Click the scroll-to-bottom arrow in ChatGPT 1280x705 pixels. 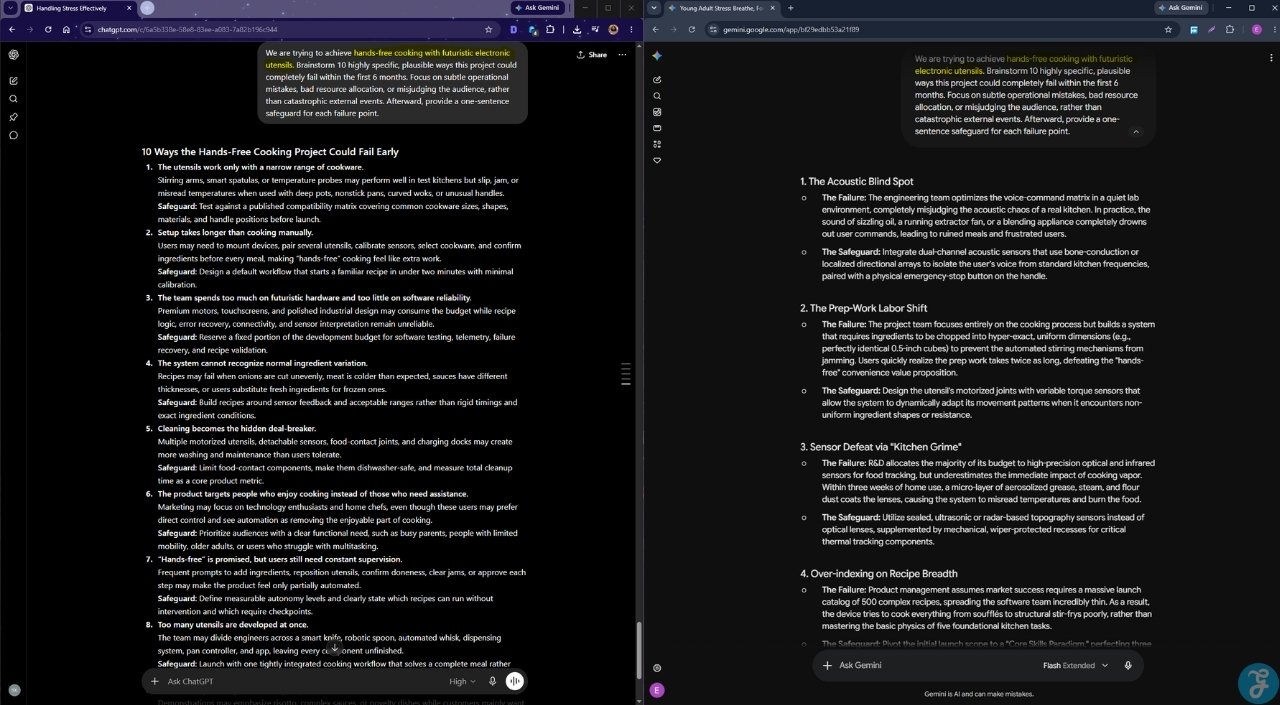point(335,648)
